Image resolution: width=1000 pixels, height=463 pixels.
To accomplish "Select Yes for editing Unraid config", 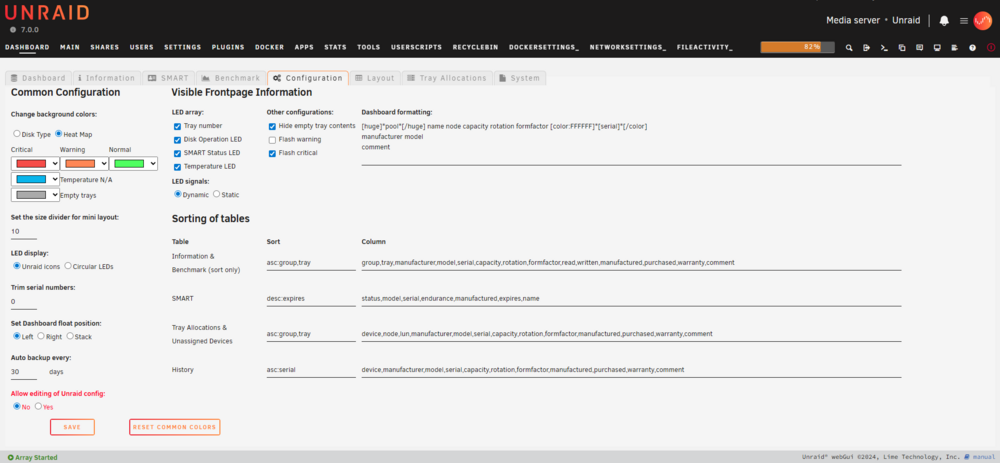I will pyautogui.click(x=38, y=406).
